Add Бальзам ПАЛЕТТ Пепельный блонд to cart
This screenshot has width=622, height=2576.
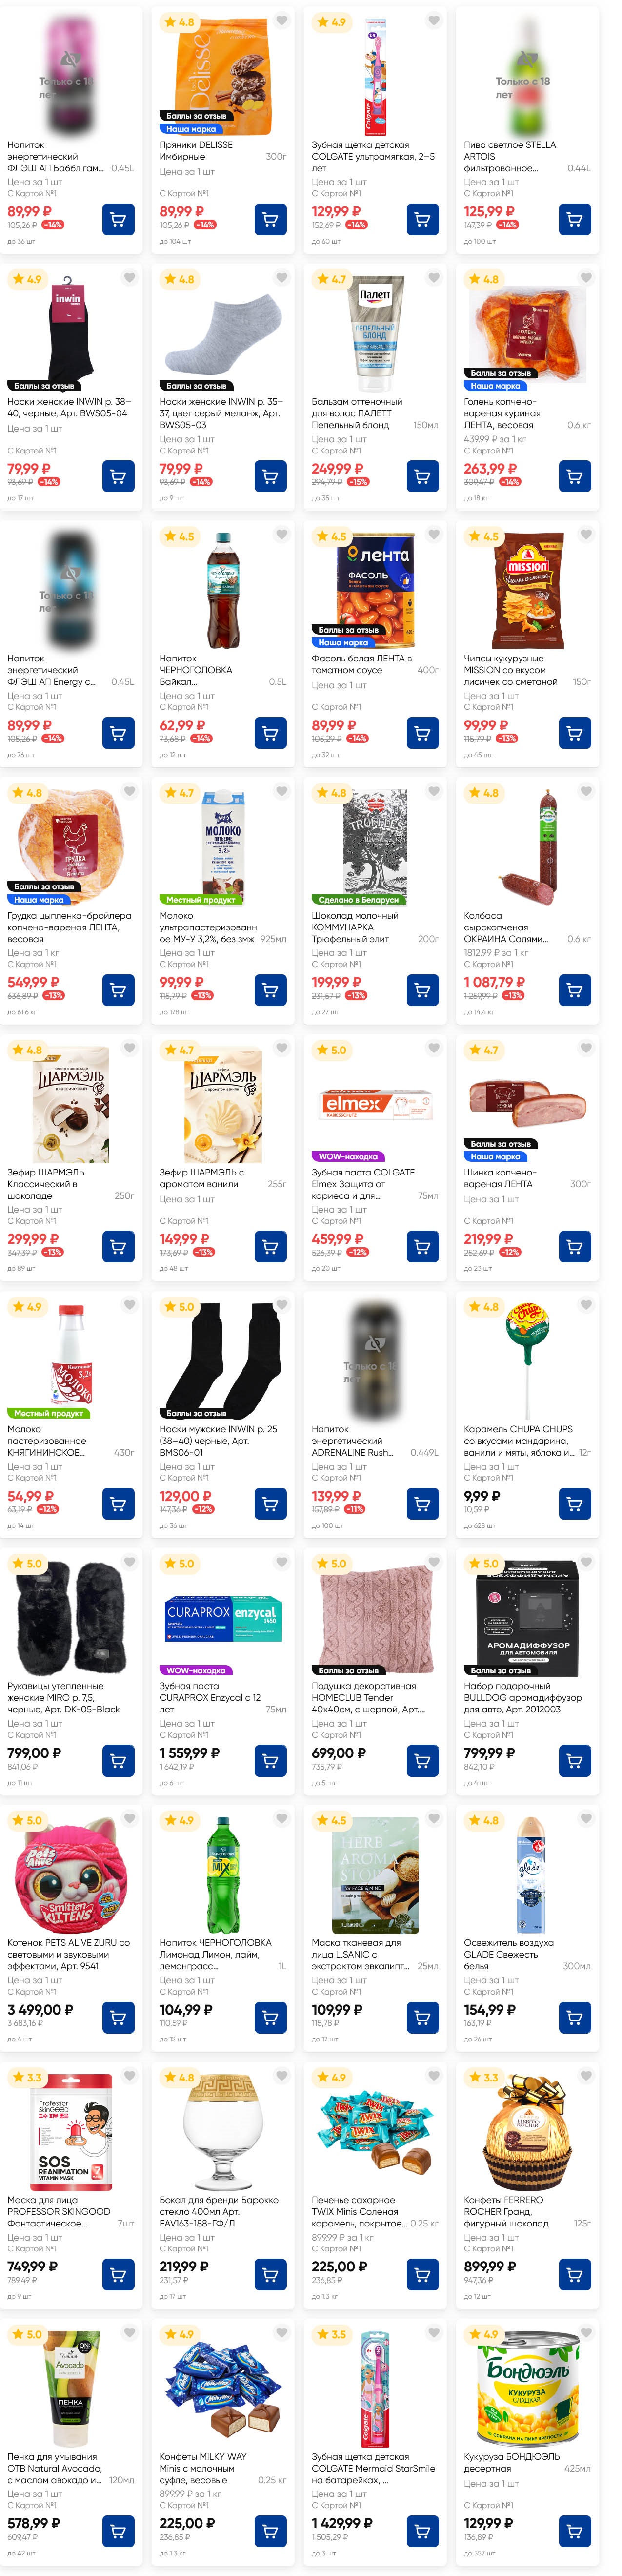click(x=422, y=476)
